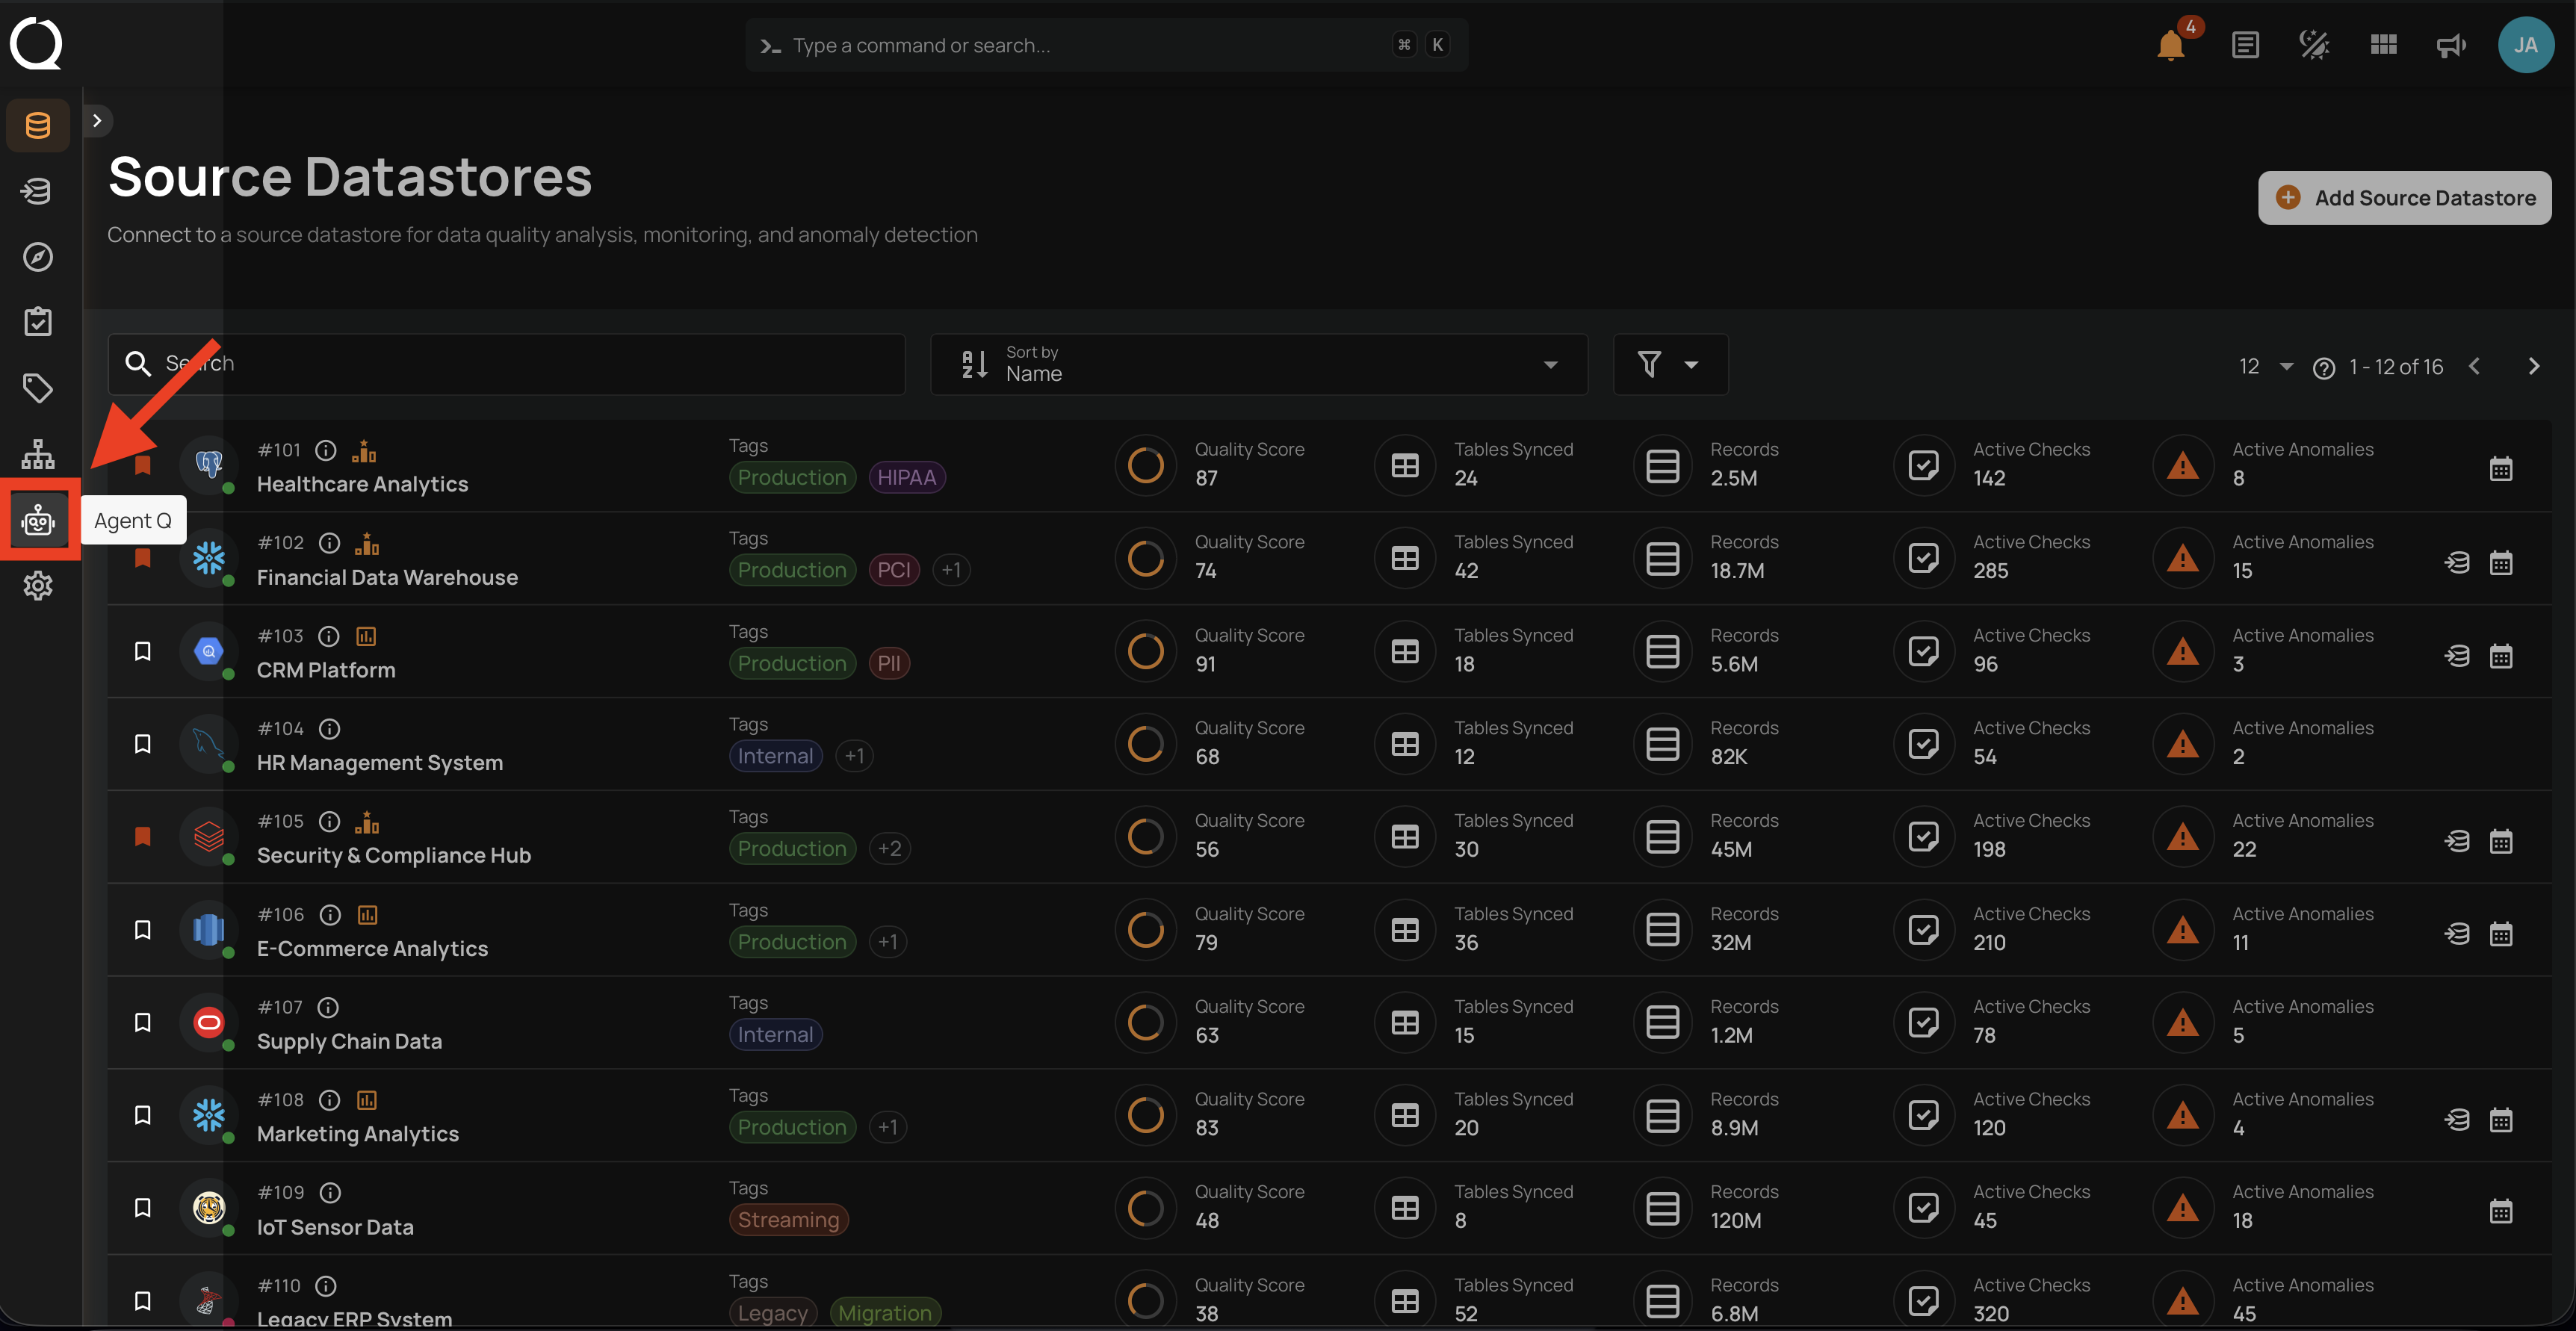Open the Checks clipboard sidebar icon
This screenshot has height=1331, width=2576.
pyautogui.click(x=38, y=322)
